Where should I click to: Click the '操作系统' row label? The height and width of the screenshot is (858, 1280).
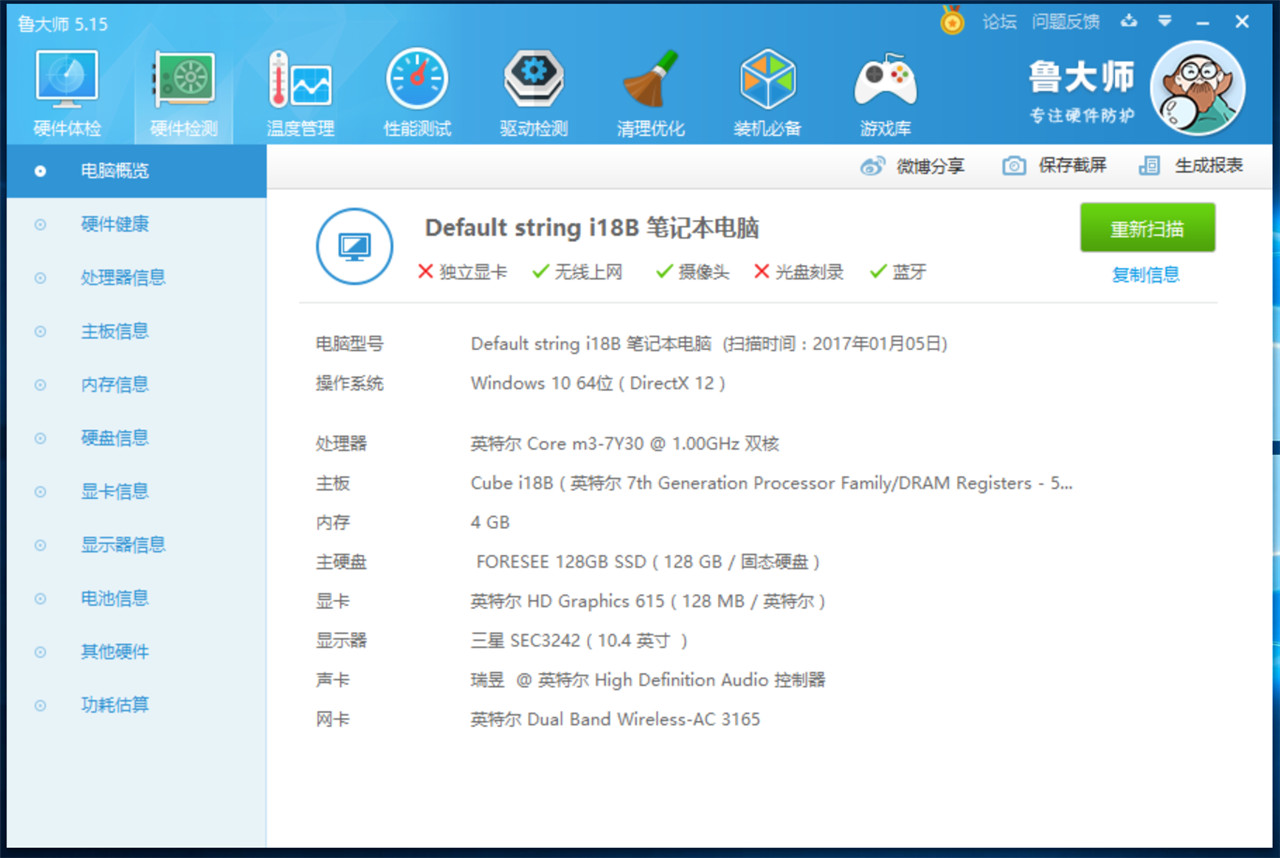point(350,383)
